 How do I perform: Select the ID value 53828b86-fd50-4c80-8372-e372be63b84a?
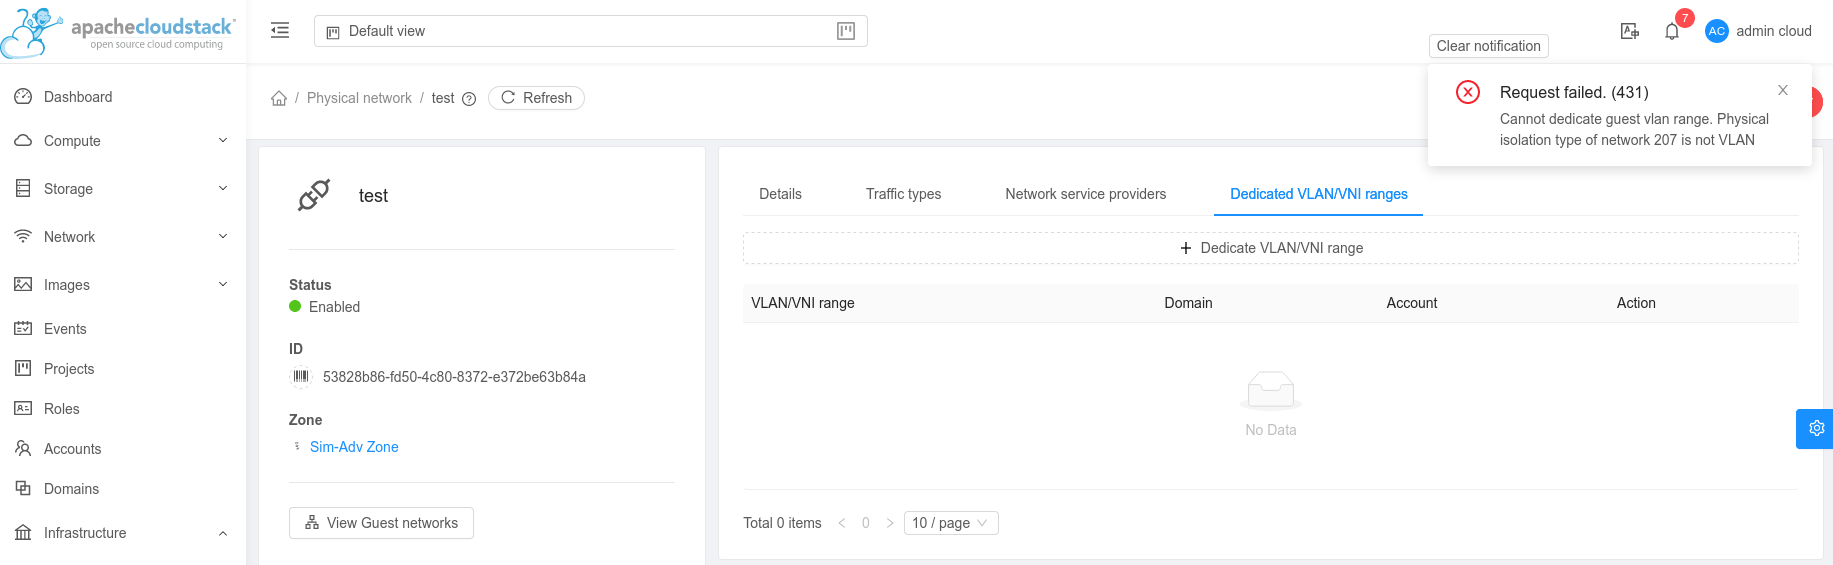454,377
